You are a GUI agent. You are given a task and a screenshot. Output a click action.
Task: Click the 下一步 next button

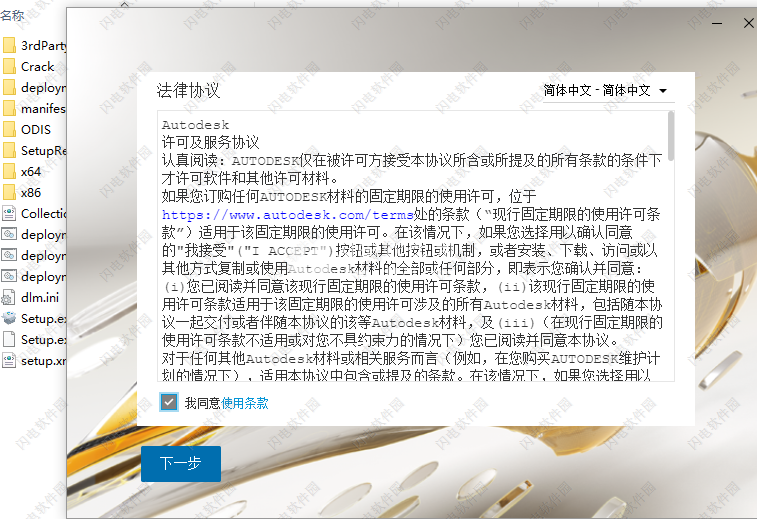[x=181, y=463]
